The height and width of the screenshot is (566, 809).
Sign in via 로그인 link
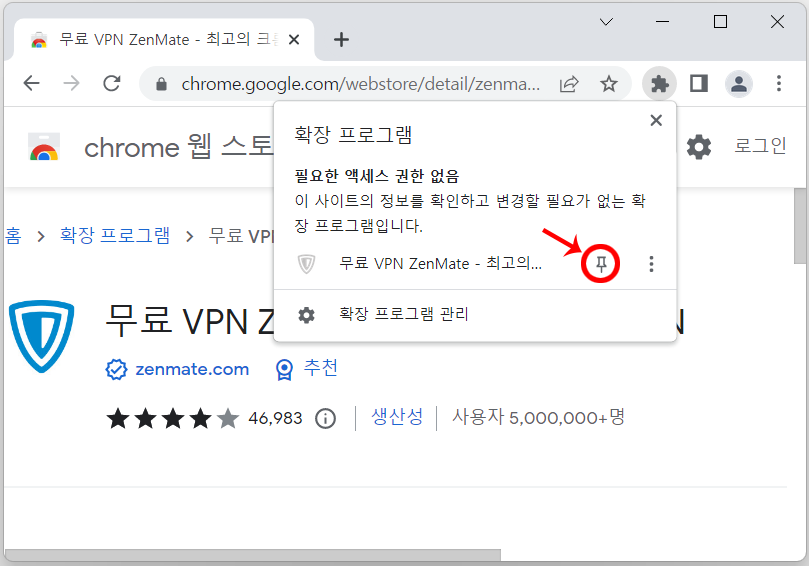pos(760,146)
